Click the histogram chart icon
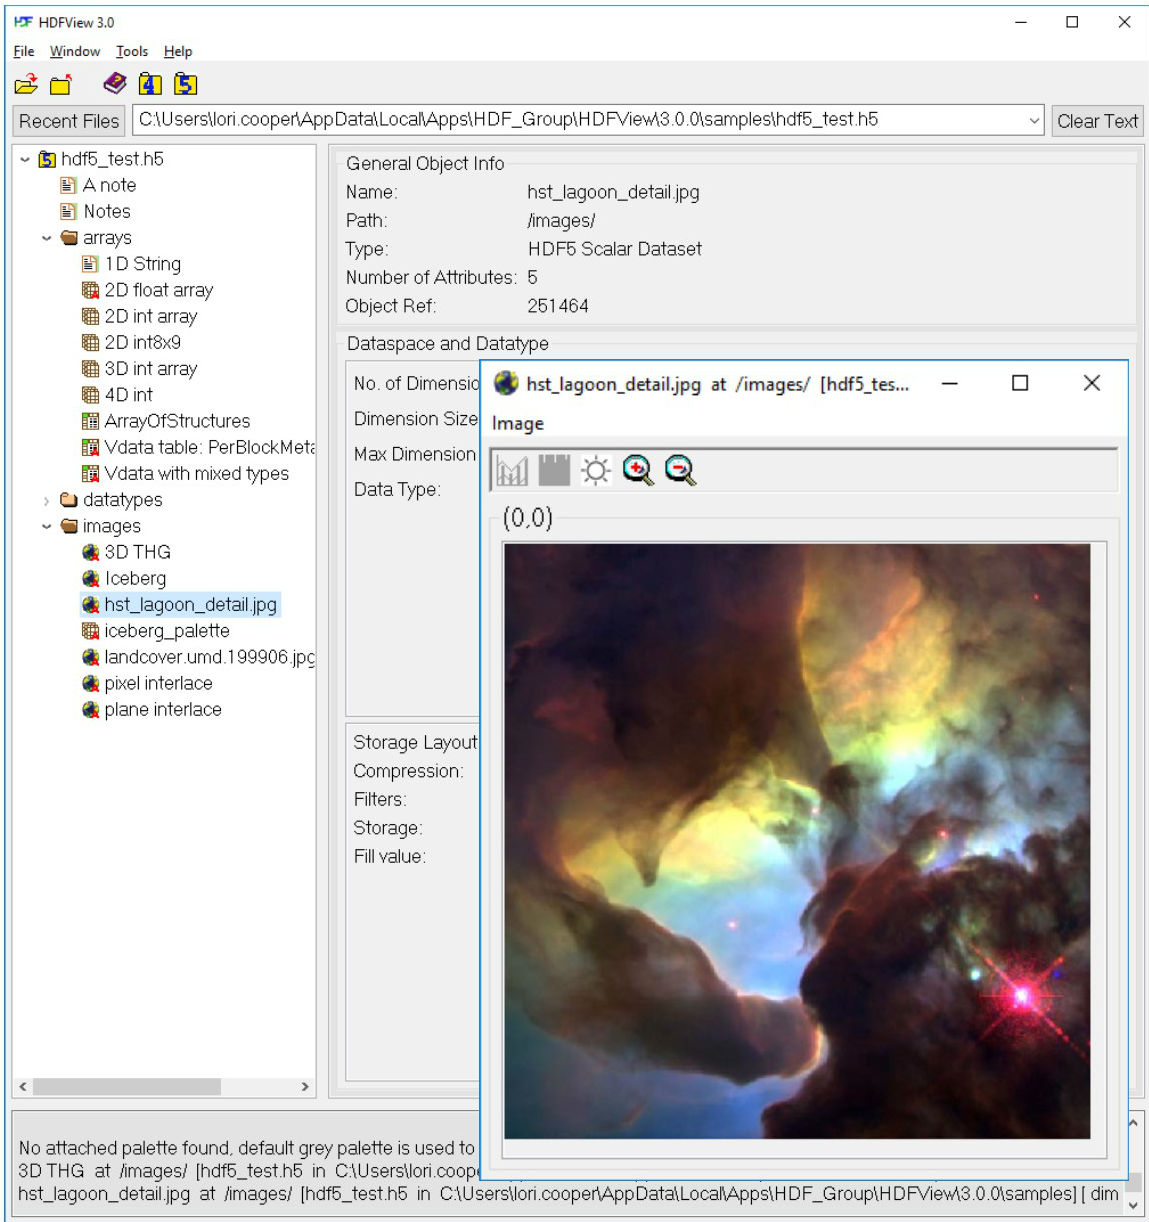1149x1222 pixels. tap(512, 470)
